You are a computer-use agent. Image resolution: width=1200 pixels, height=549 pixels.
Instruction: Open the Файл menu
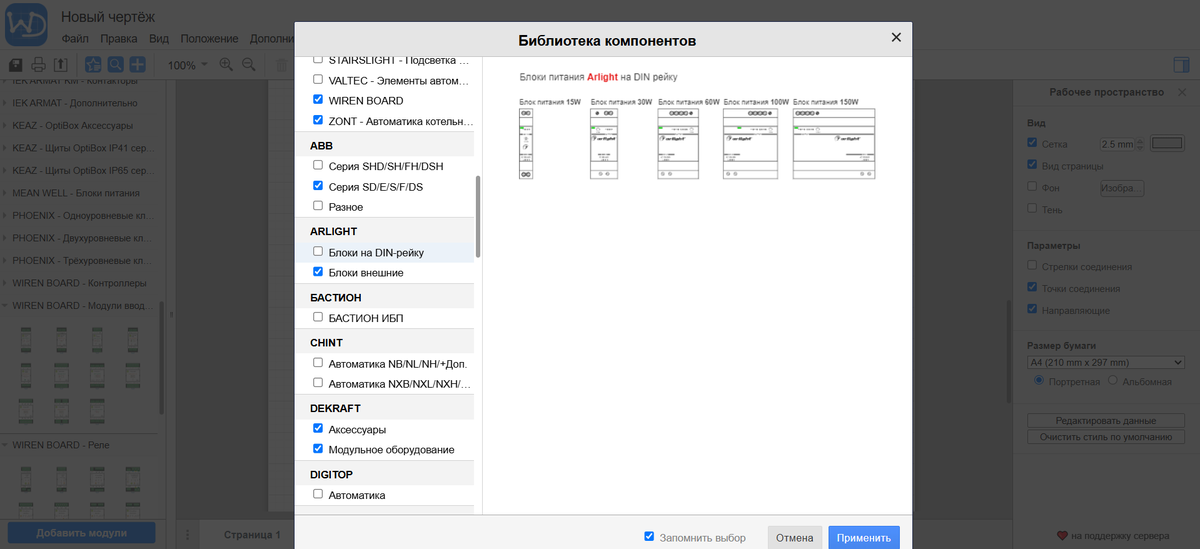pyautogui.click(x=75, y=39)
